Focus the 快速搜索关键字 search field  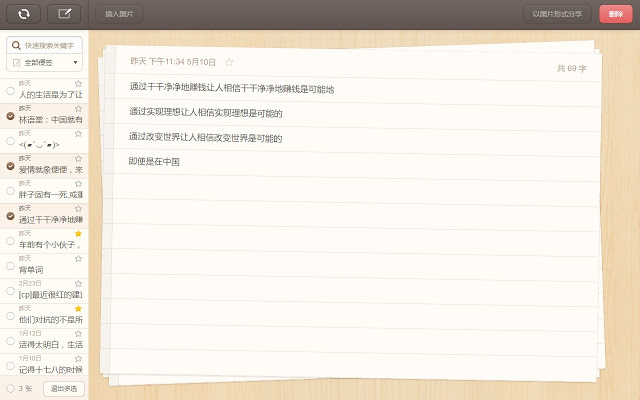click(x=44, y=45)
